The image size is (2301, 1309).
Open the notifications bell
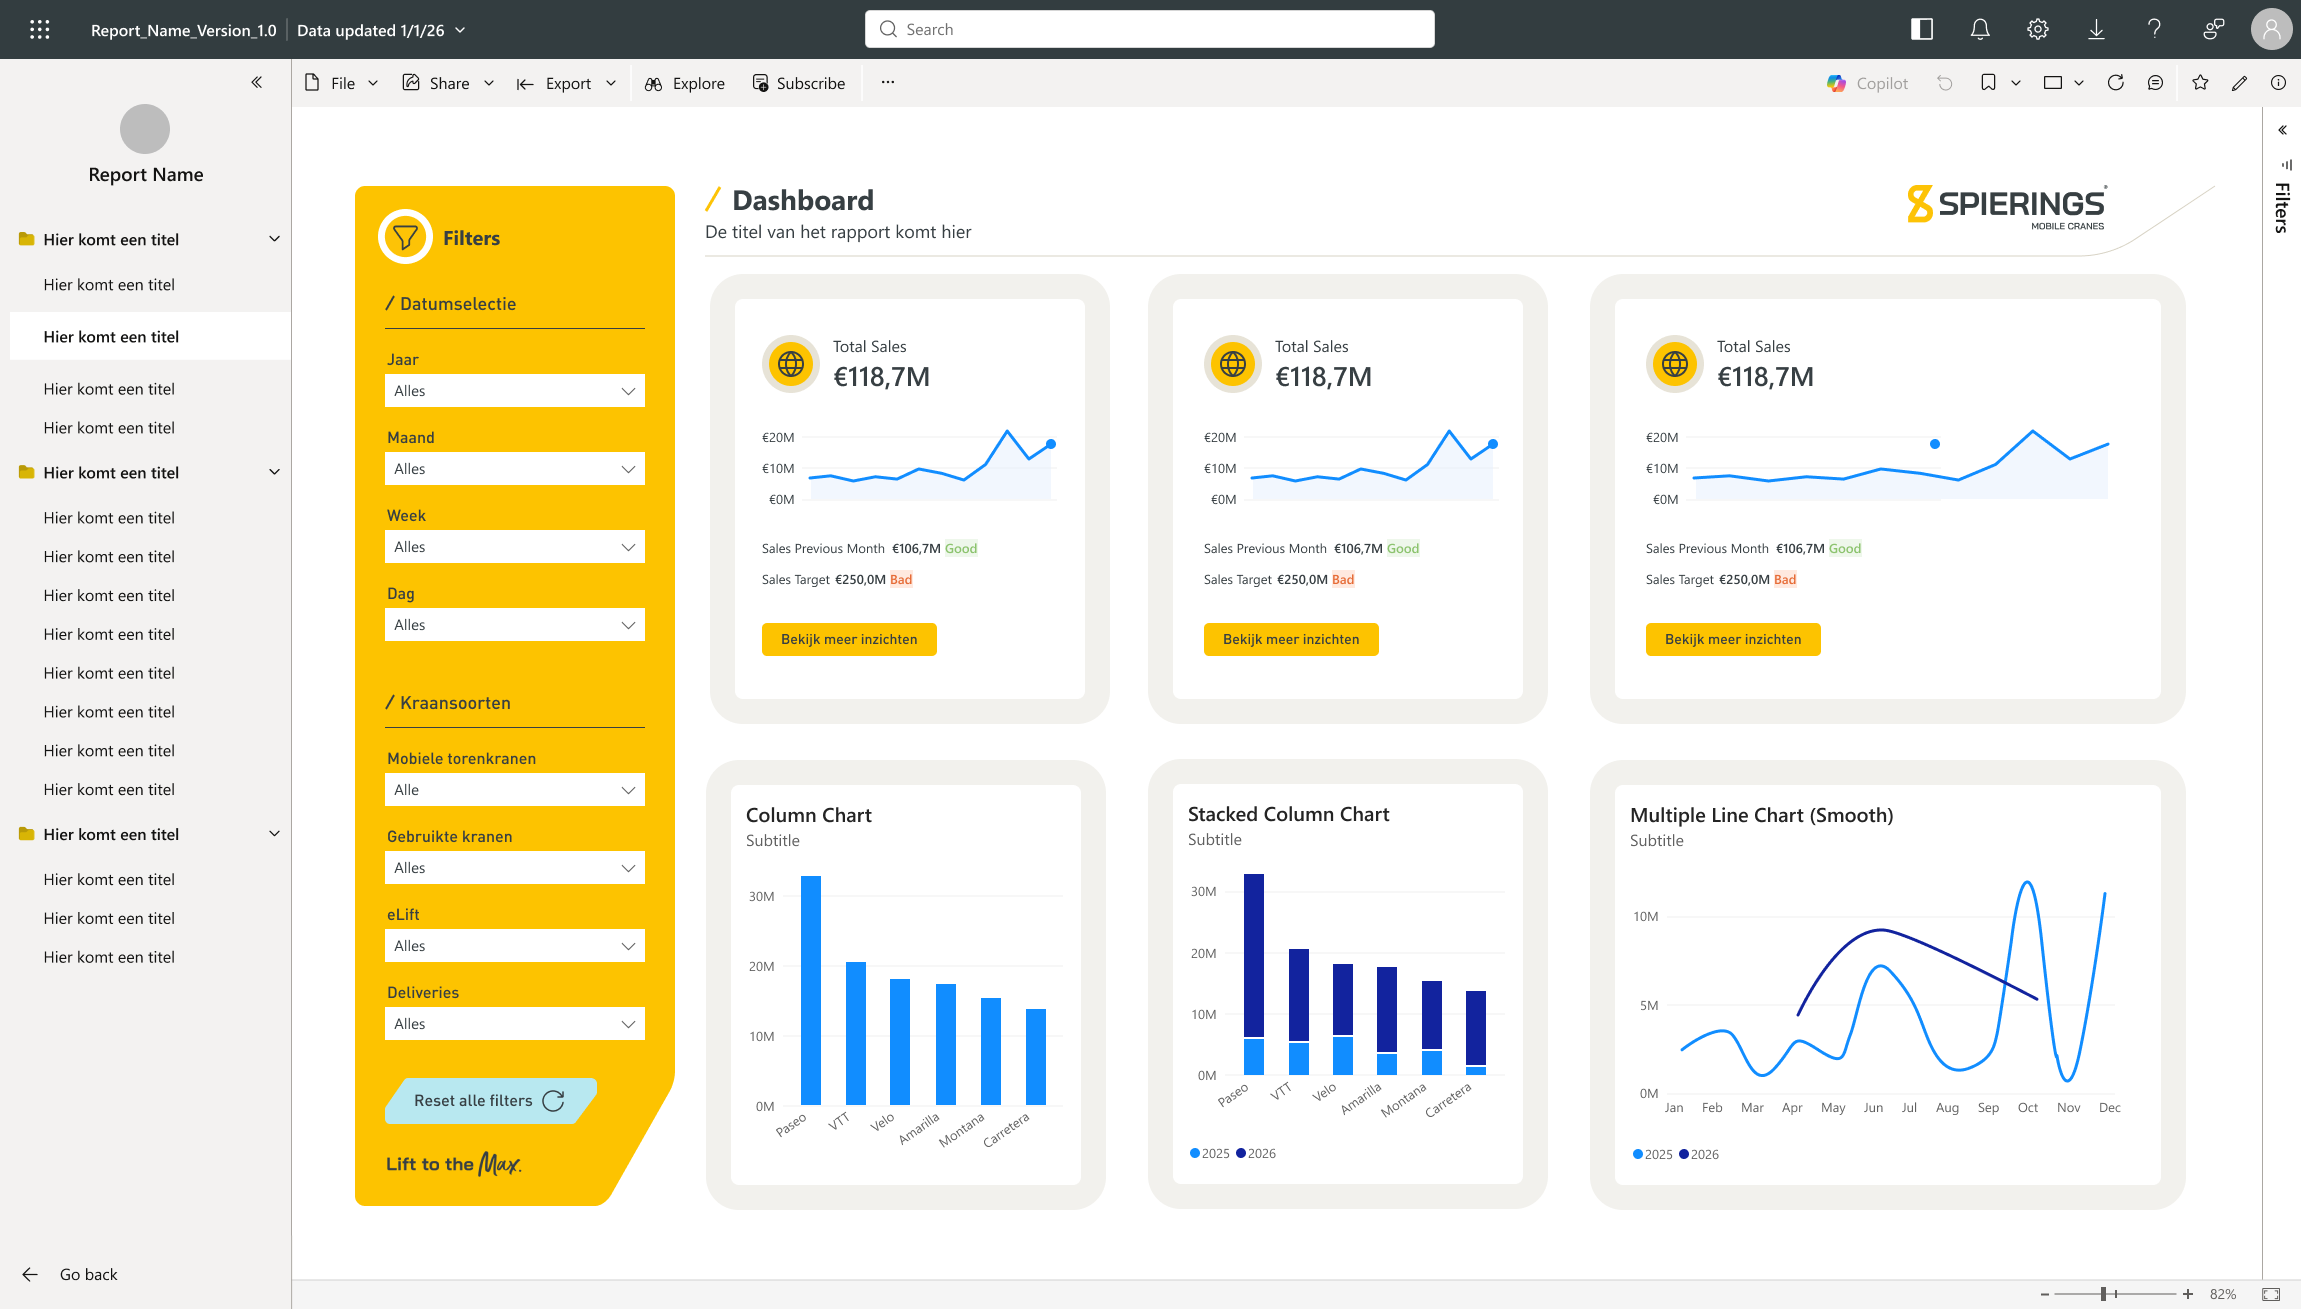tap(1980, 30)
